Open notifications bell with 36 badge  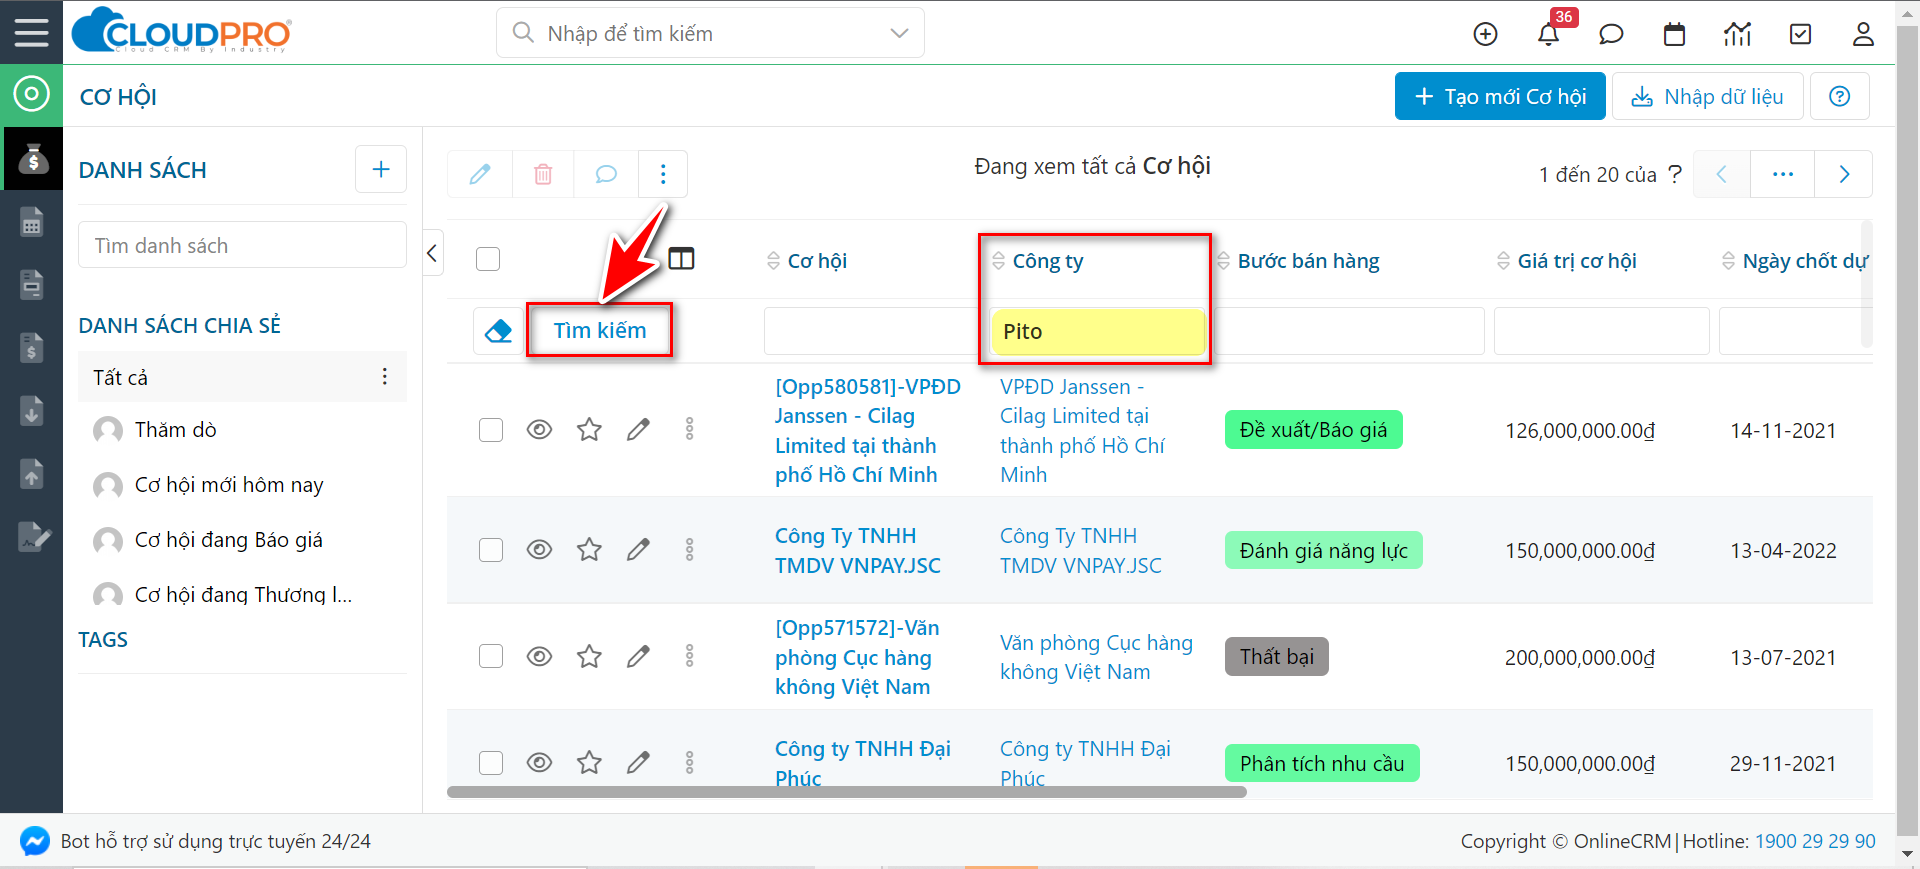tap(1548, 34)
